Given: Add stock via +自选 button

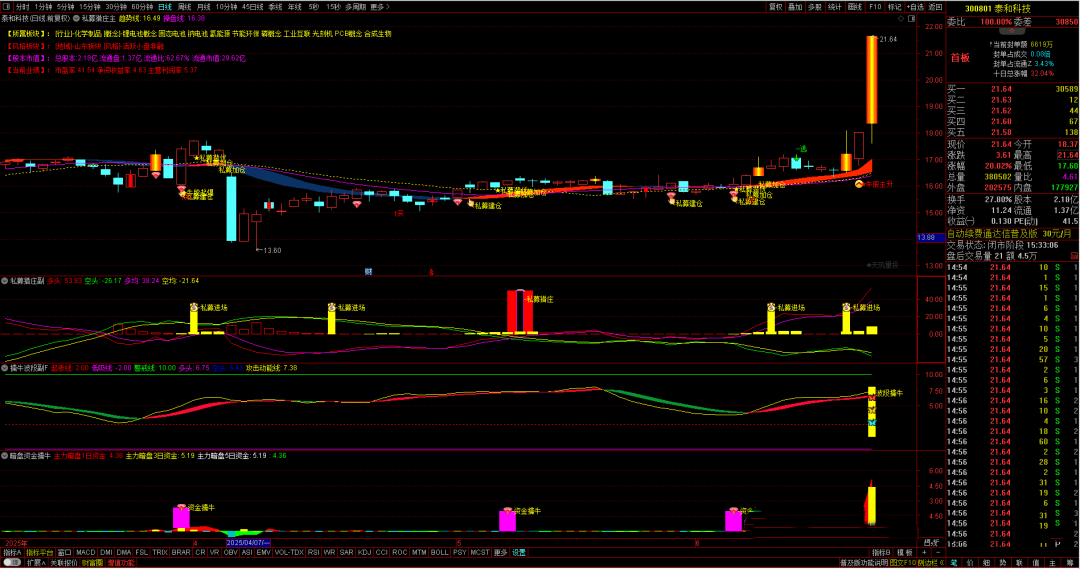Looking at the screenshot, I should pyautogui.click(x=916, y=6).
